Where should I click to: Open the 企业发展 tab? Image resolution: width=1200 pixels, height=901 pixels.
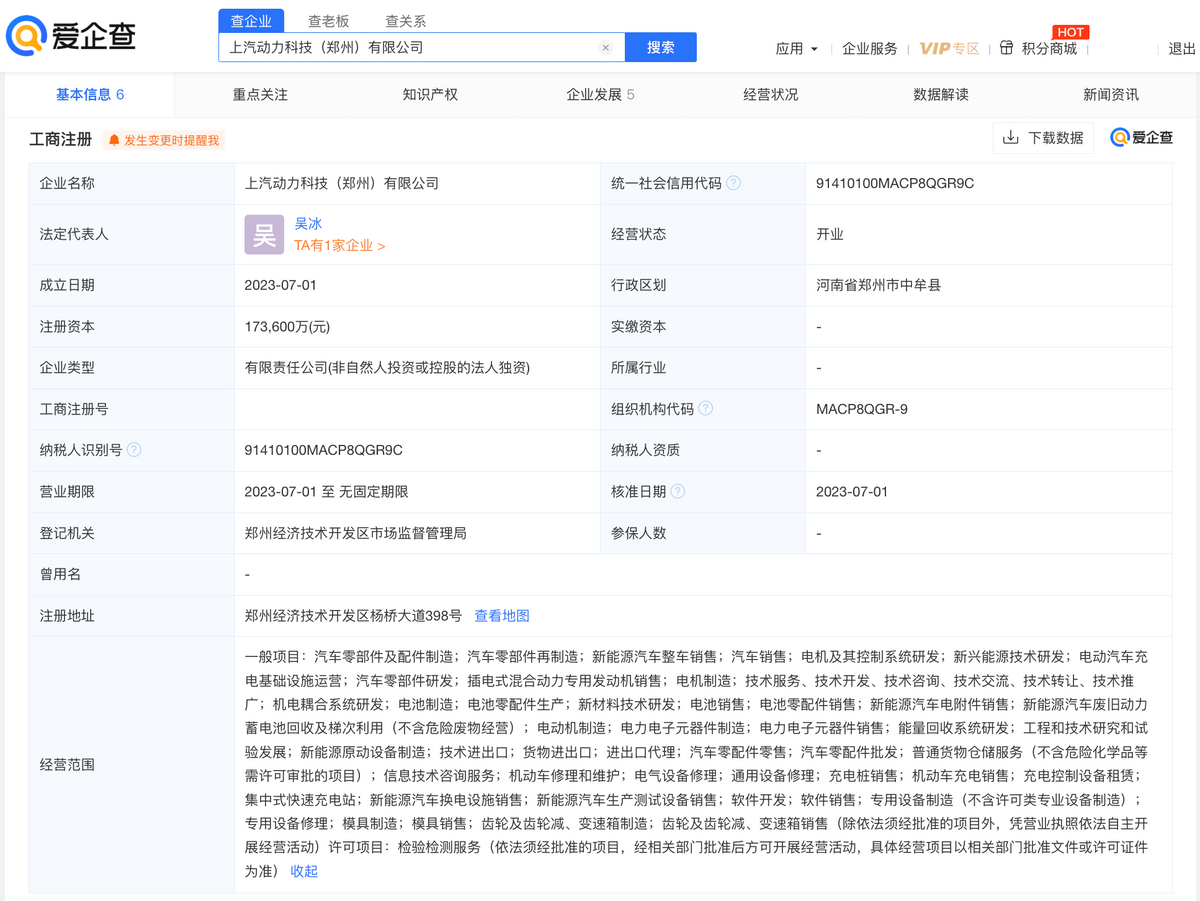(600, 94)
